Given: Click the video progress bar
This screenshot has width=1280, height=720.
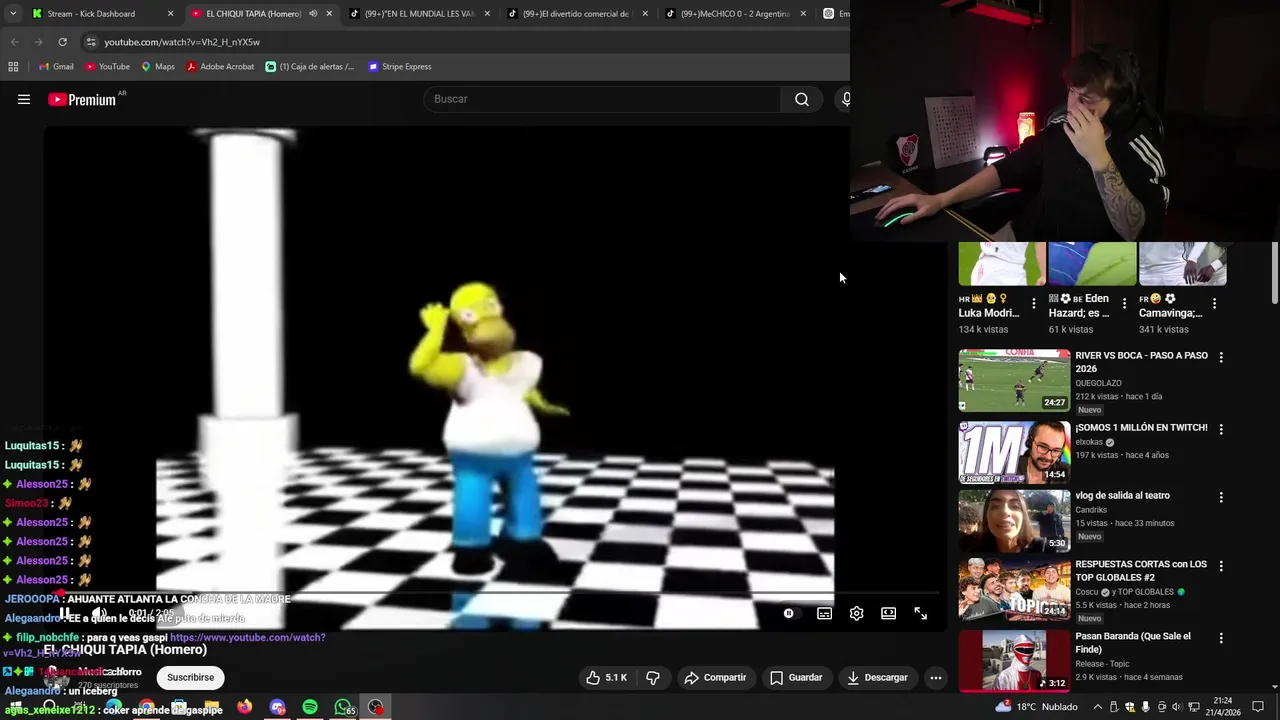Looking at the screenshot, I should point(495,593).
